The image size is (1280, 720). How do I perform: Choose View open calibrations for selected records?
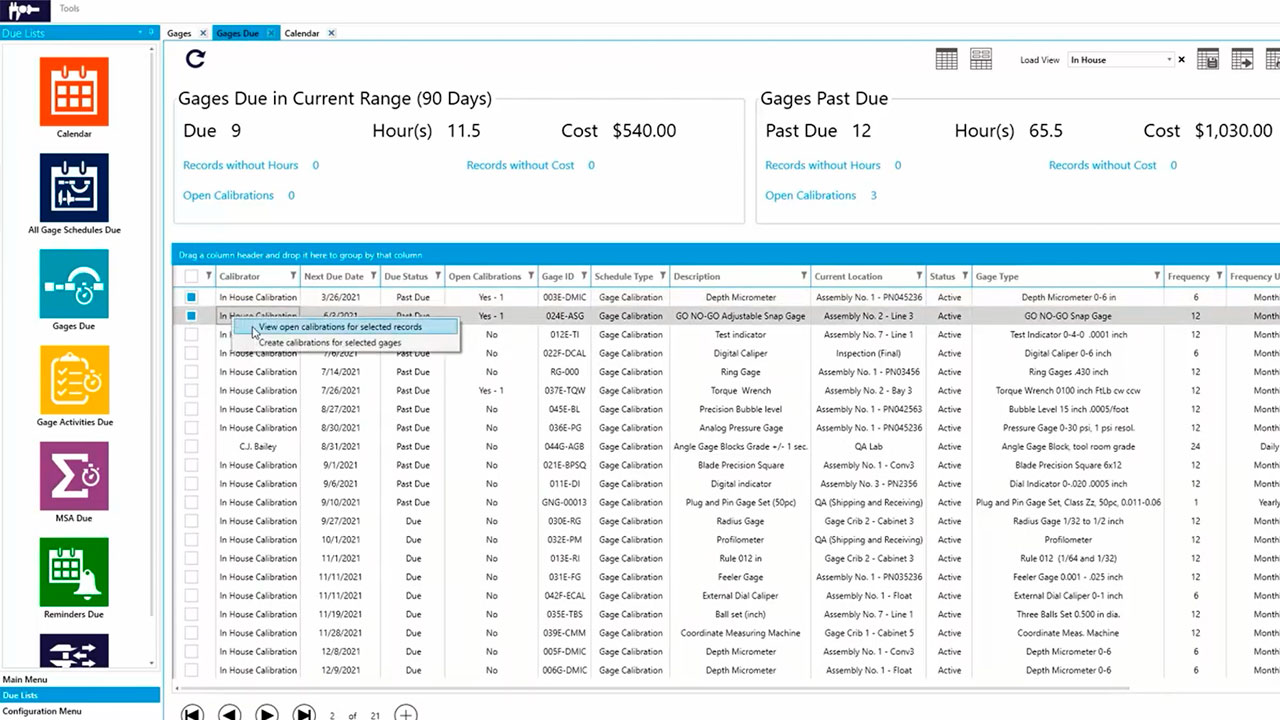[x=340, y=327]
